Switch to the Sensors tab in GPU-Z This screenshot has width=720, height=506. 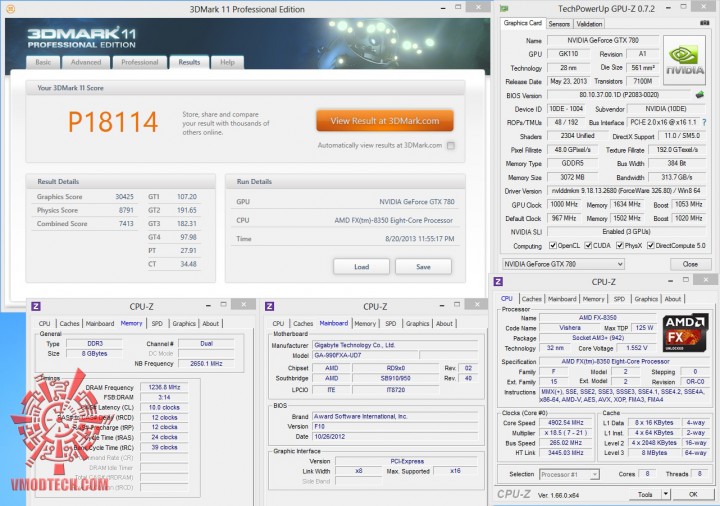(x=559, y=24)
